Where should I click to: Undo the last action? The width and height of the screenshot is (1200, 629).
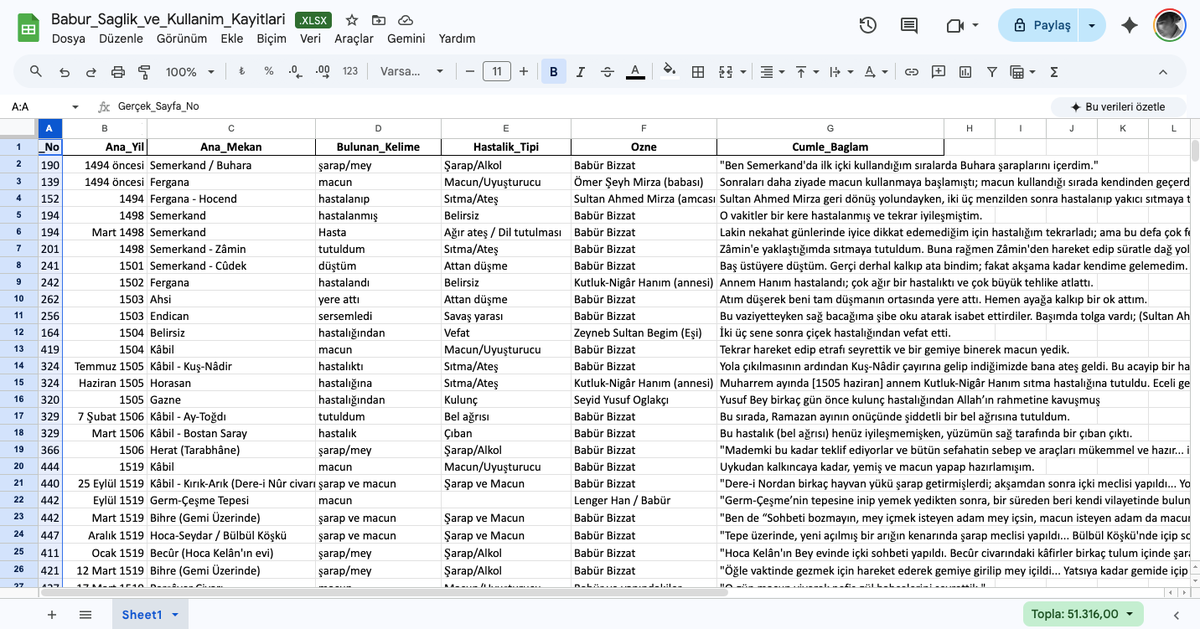click(65, 72)
